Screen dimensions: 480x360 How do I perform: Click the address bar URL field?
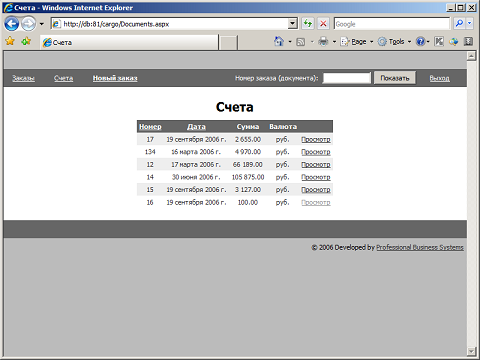click(170, 24)
